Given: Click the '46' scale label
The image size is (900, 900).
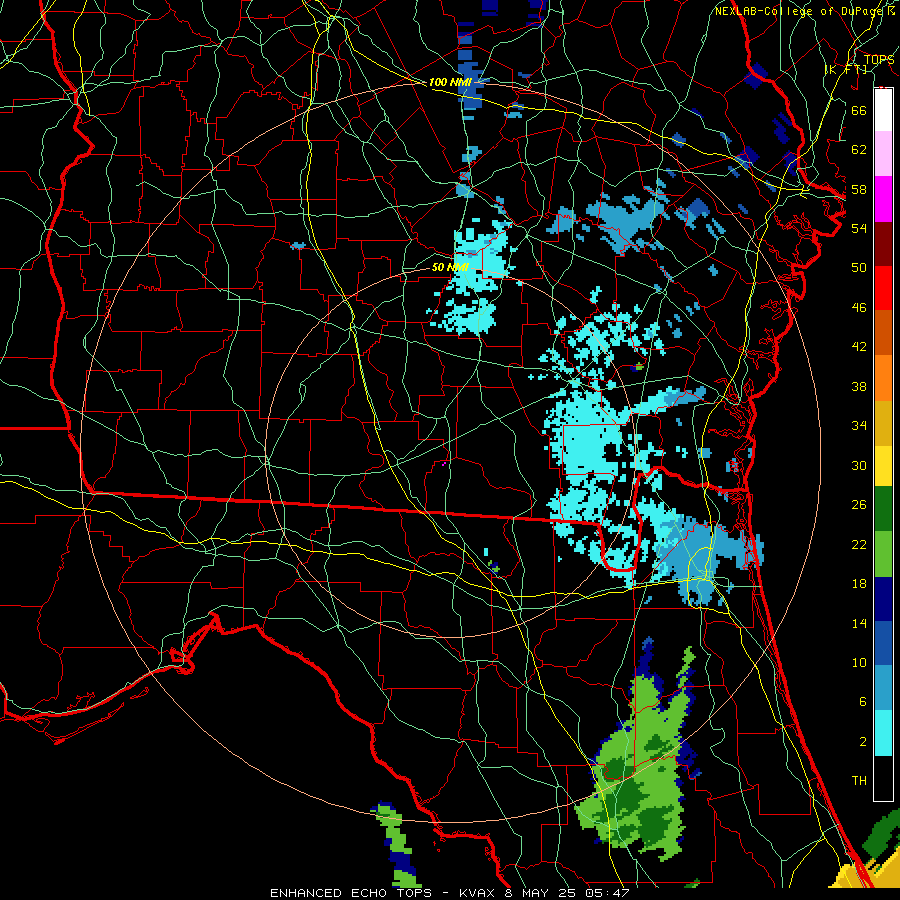Looking at the screenshot, I should click(859, 308).
